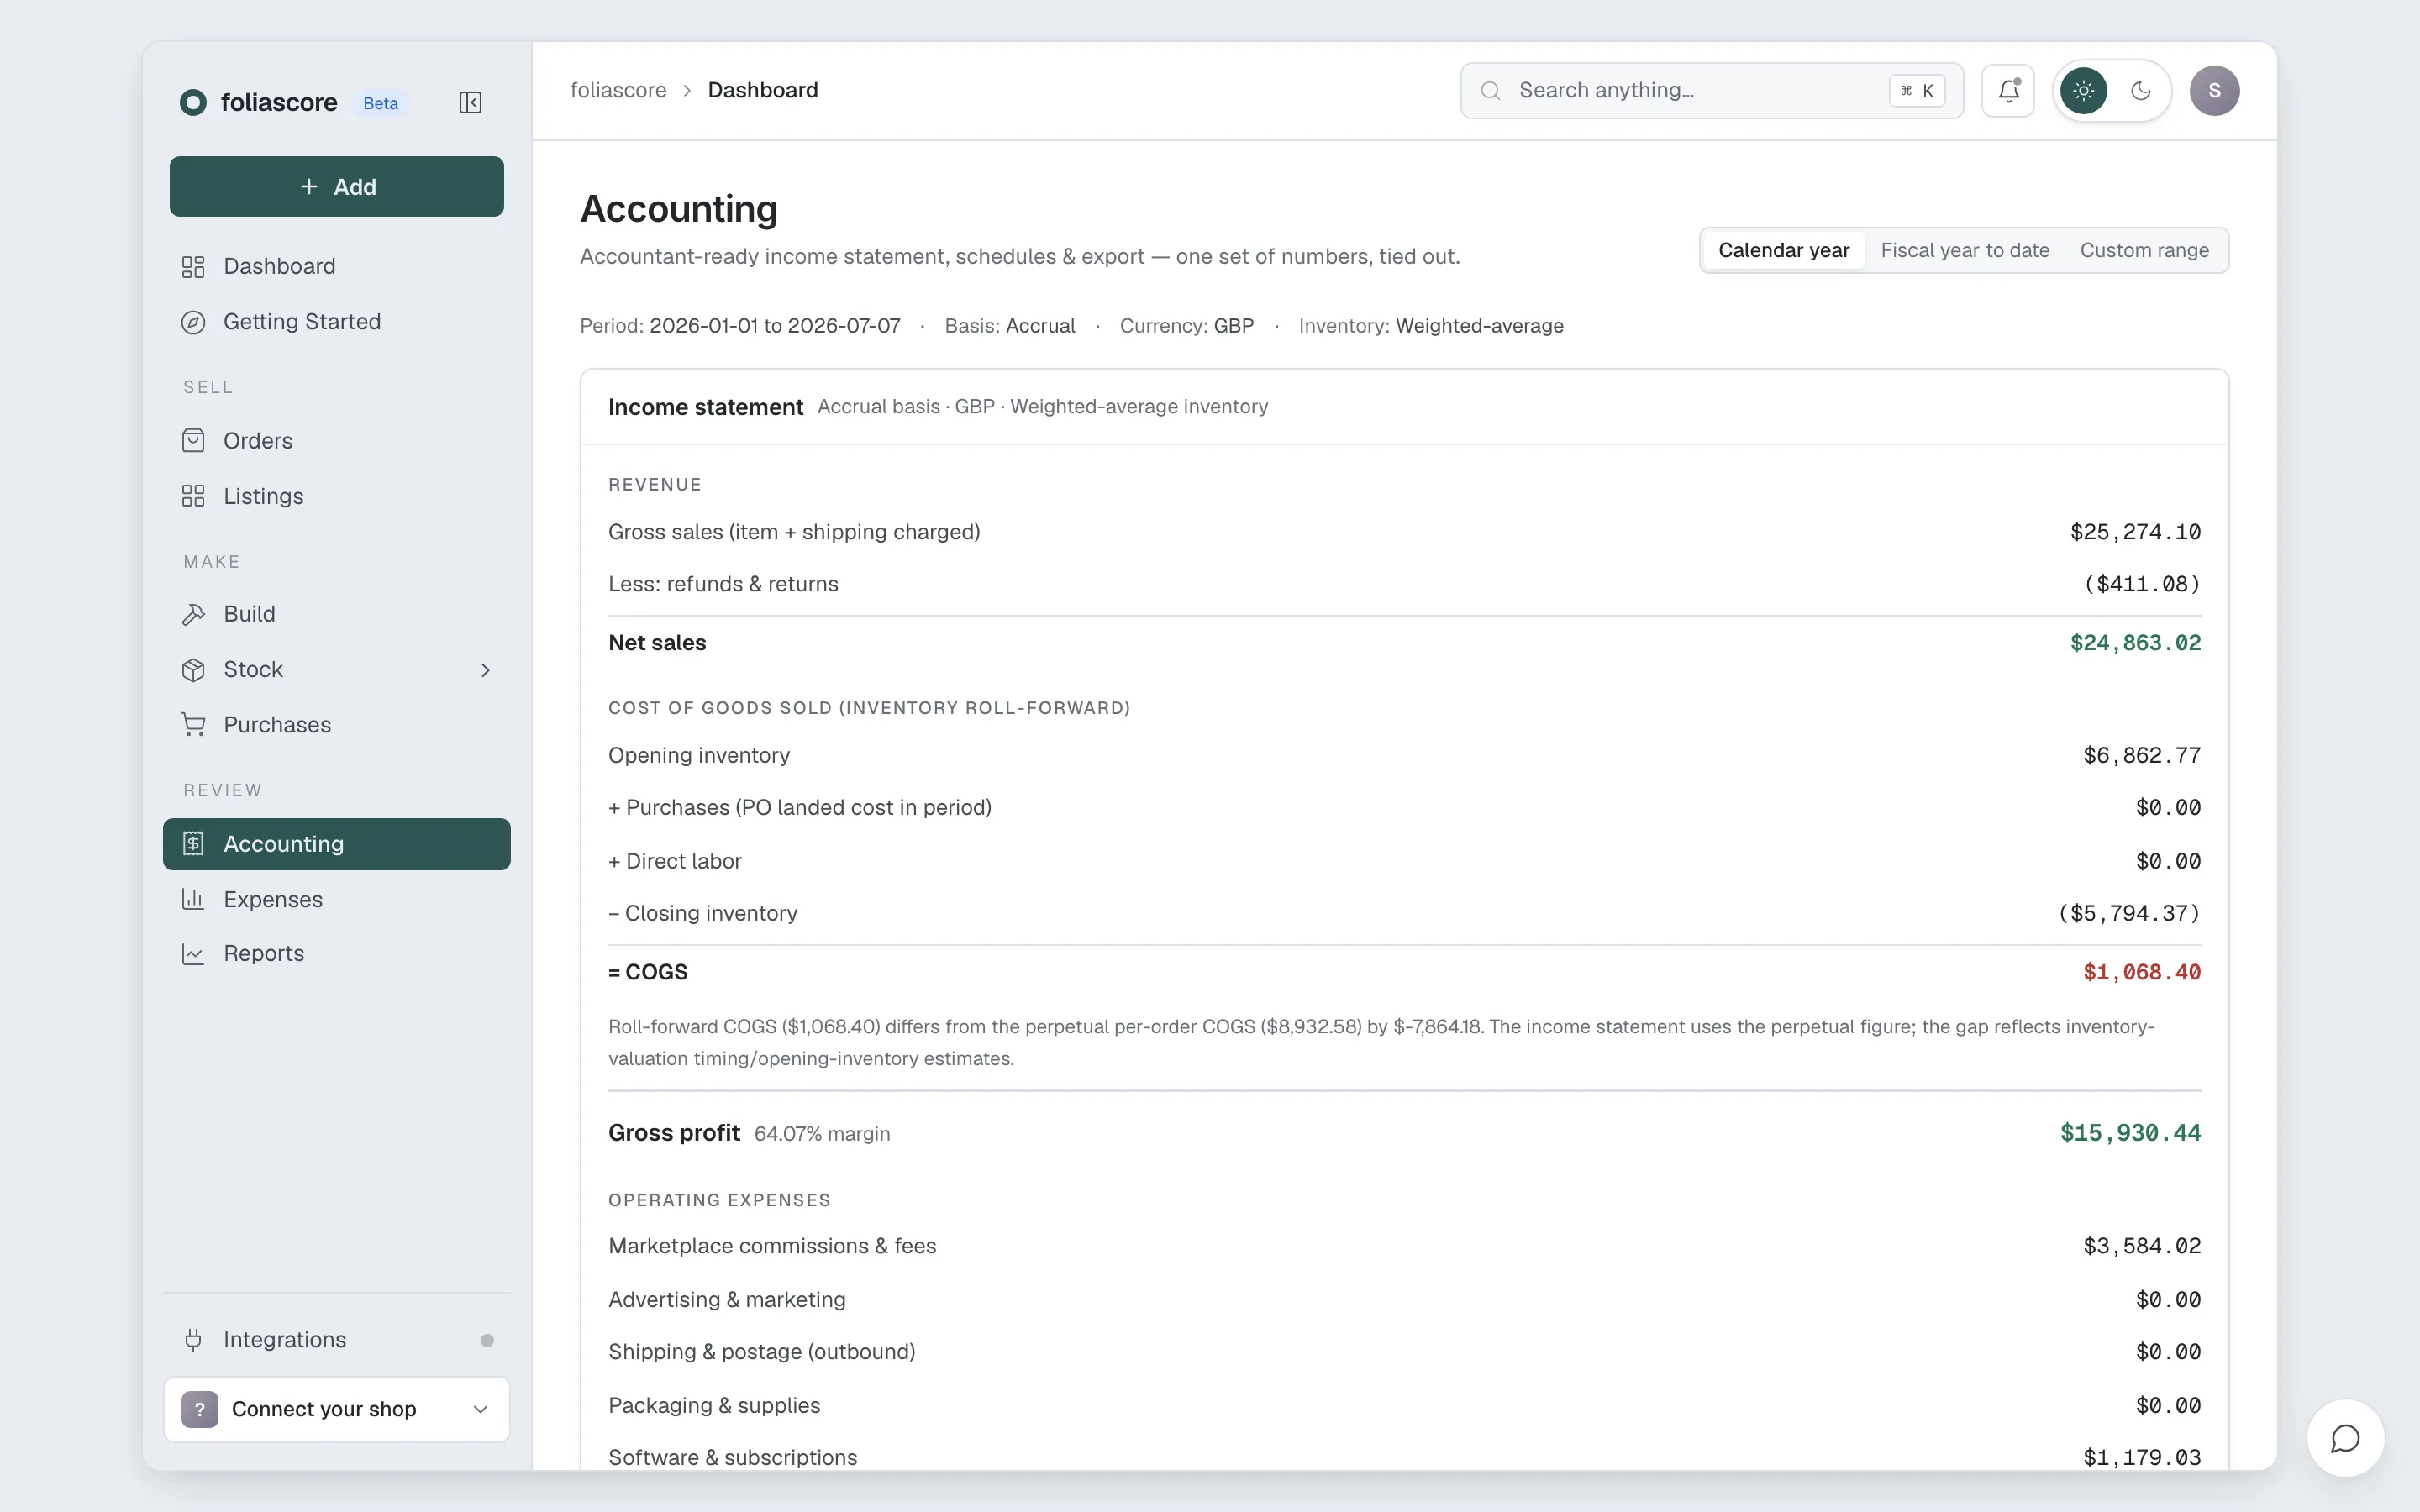Open Connect your shop dropdown
The height and width of the screenshot is (1512, 2420).
point(337,1409)
